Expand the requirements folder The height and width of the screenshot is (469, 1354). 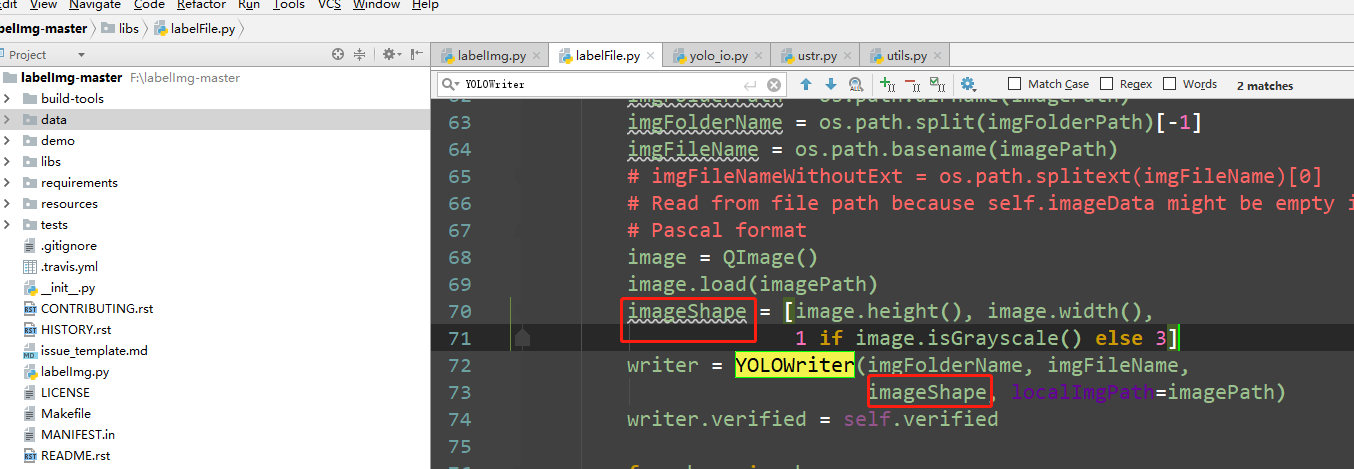tap(7, 183)
